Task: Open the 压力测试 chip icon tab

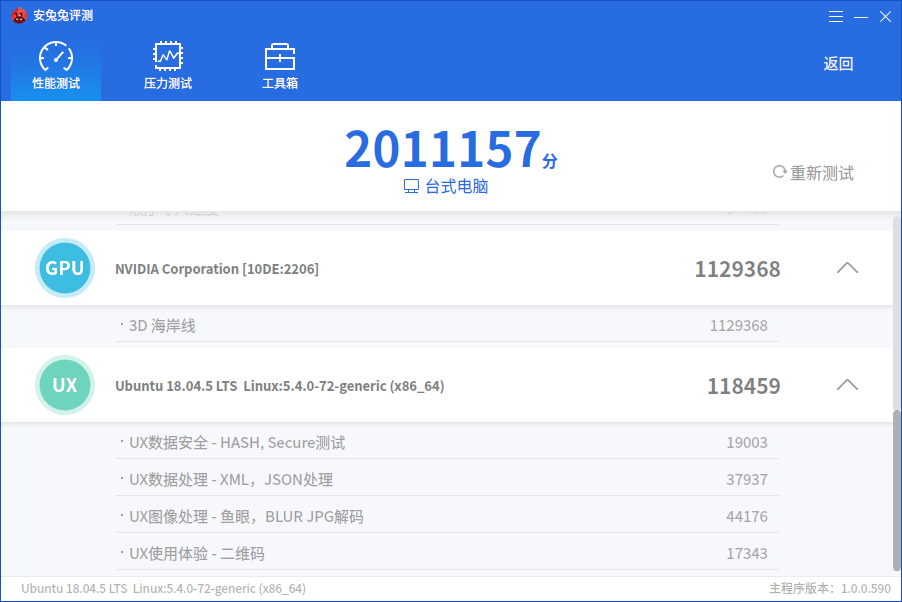Action: [168, 66]
